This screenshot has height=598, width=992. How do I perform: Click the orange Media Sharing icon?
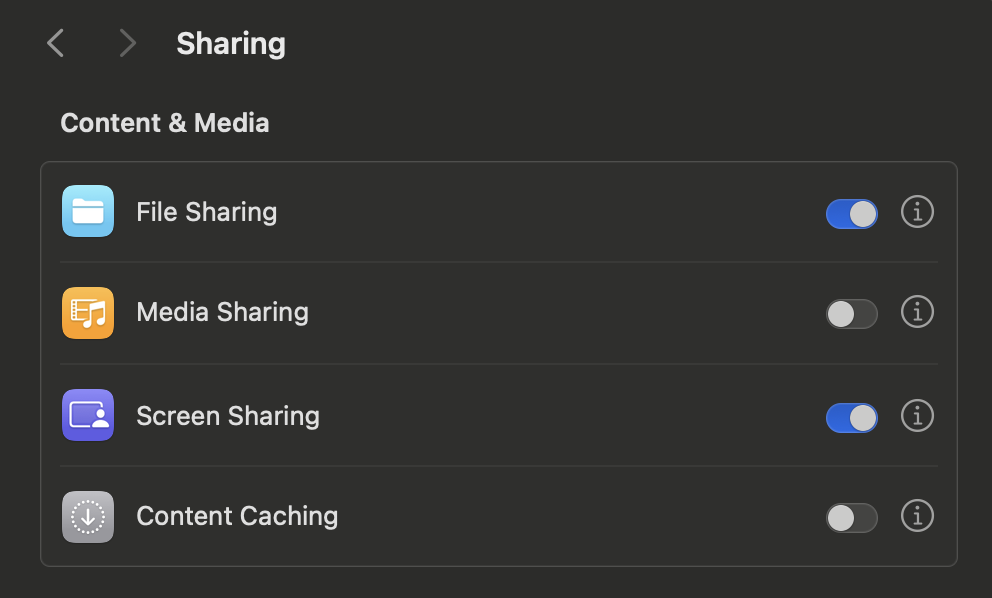tap(88, 313)
